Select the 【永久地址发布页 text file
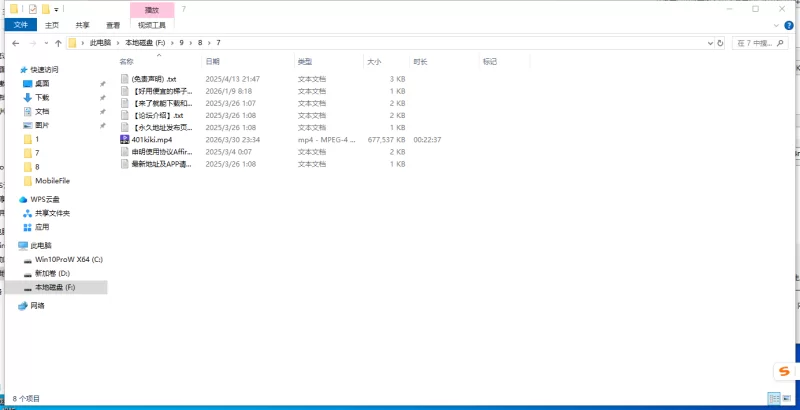 tap(161, 128)
